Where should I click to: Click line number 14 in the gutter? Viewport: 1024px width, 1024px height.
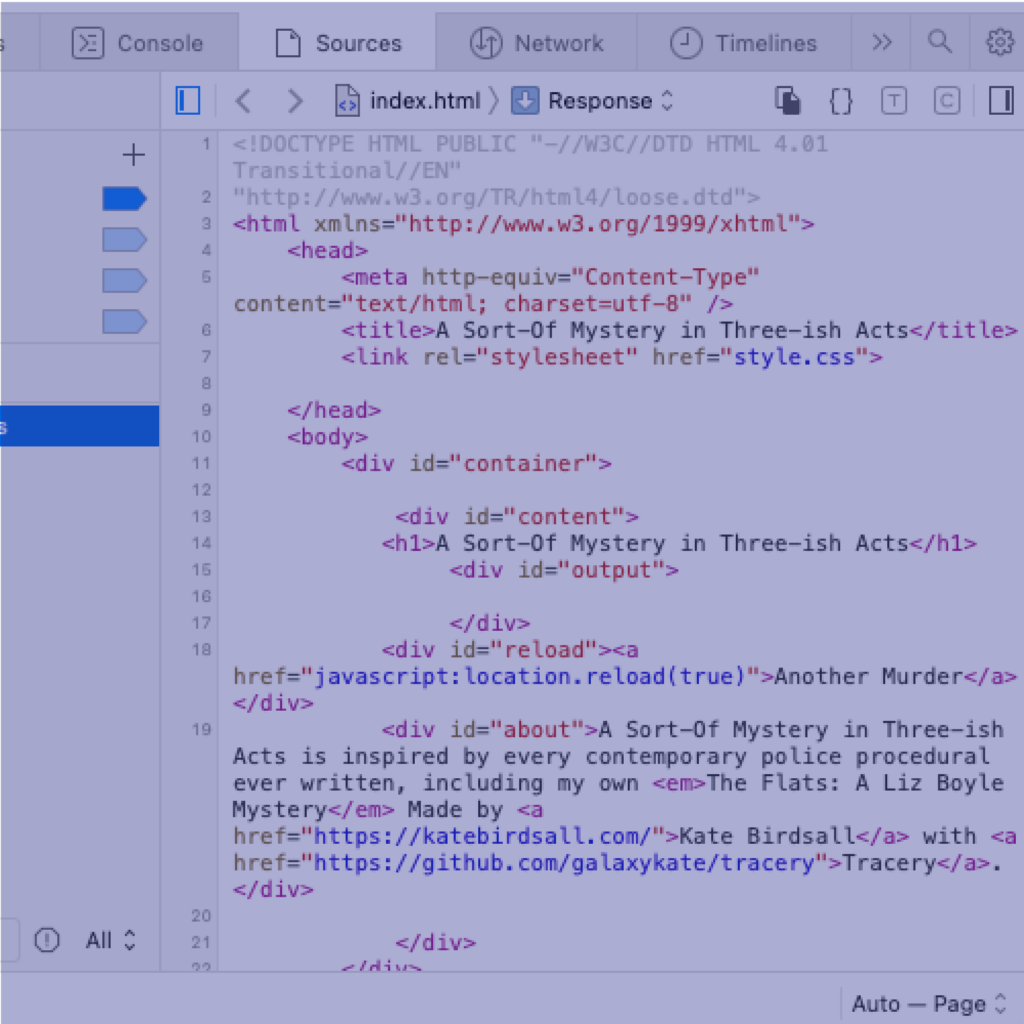click(x=201, y=543)
